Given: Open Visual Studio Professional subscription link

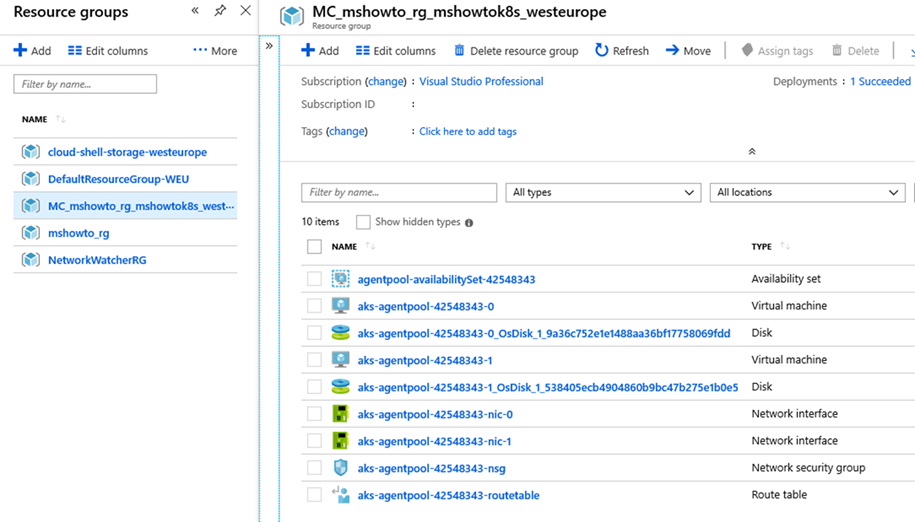Looking at the screenshot, I should (481, 81).
